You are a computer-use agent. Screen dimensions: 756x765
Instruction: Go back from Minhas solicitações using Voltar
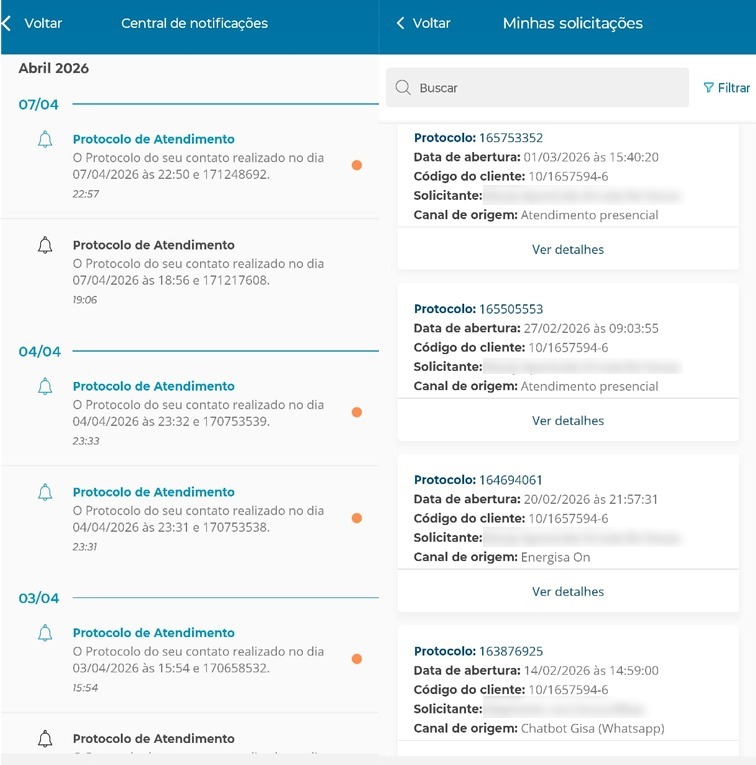point(423,23)
